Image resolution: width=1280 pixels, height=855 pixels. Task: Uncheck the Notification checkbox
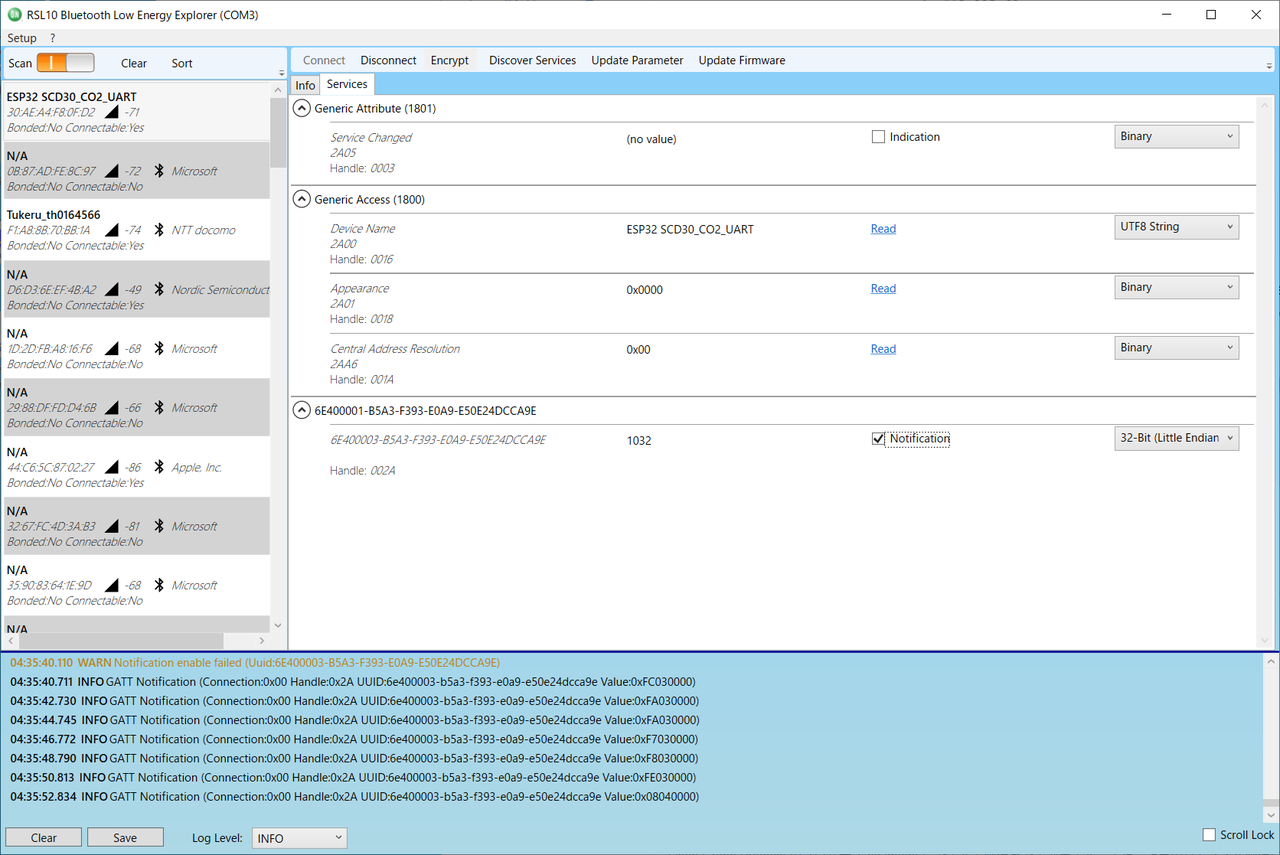click(878, 439)
